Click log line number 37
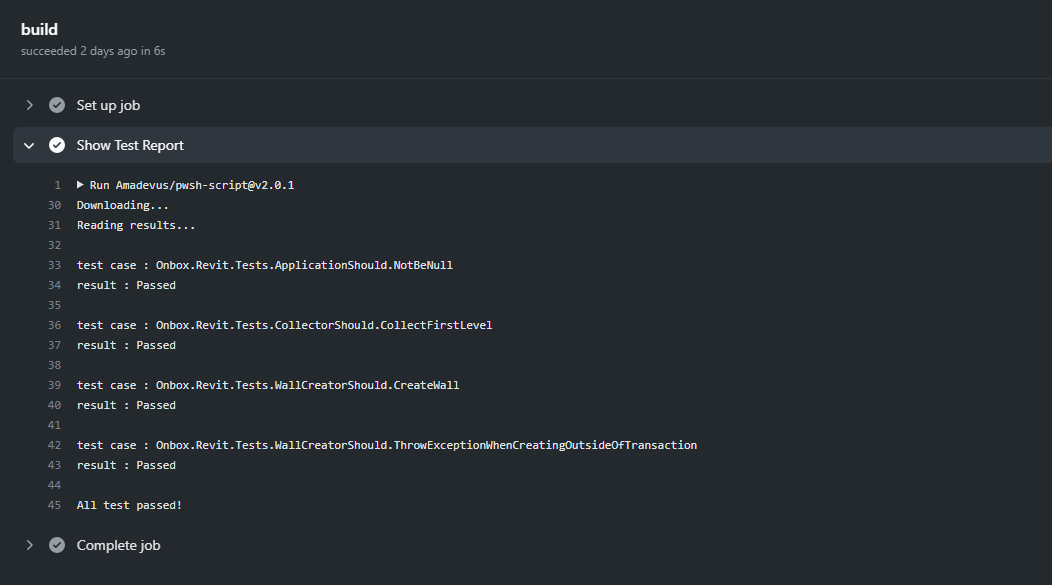 pyautogui.click(x=54, y=345)
